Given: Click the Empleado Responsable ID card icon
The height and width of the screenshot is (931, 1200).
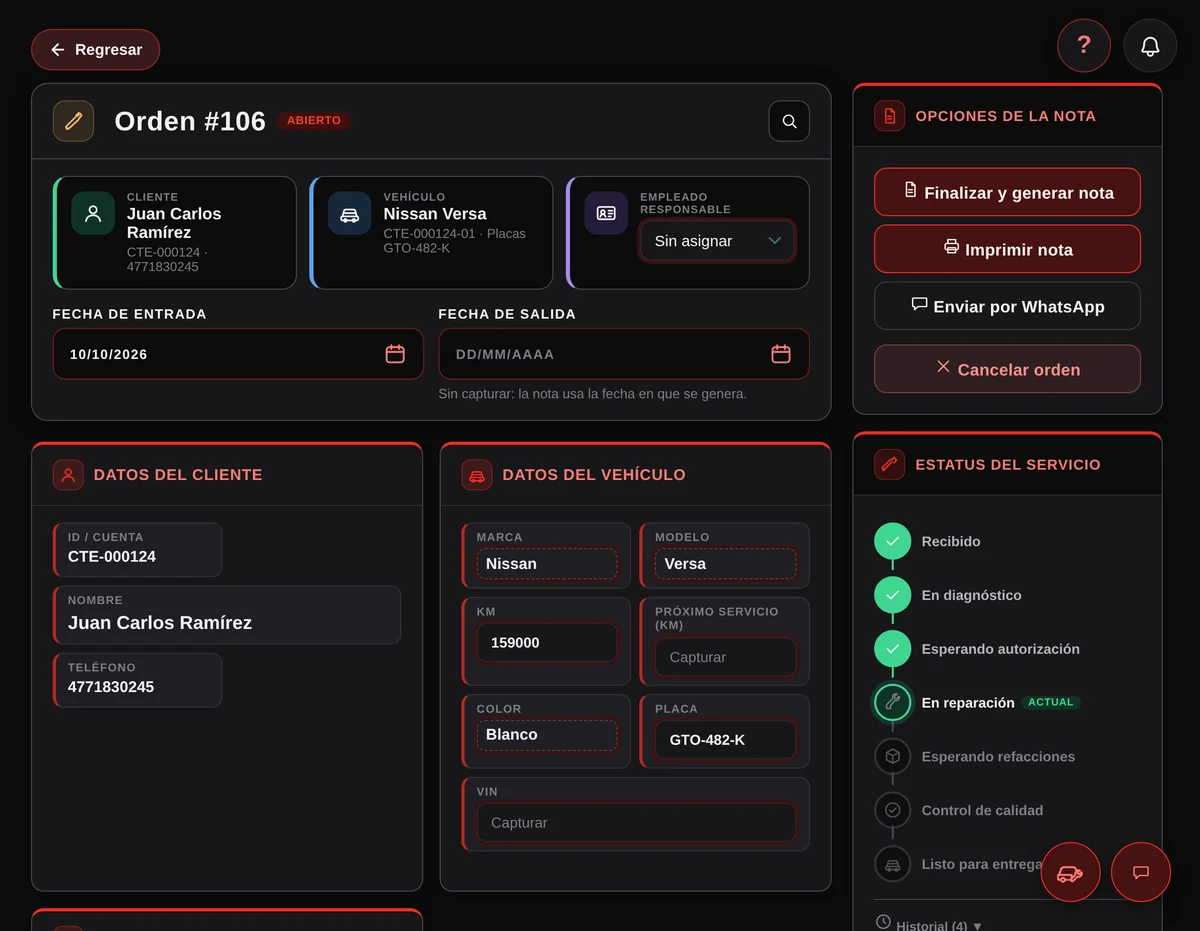Looking at the screenshot, I should [x=606, y=213].
